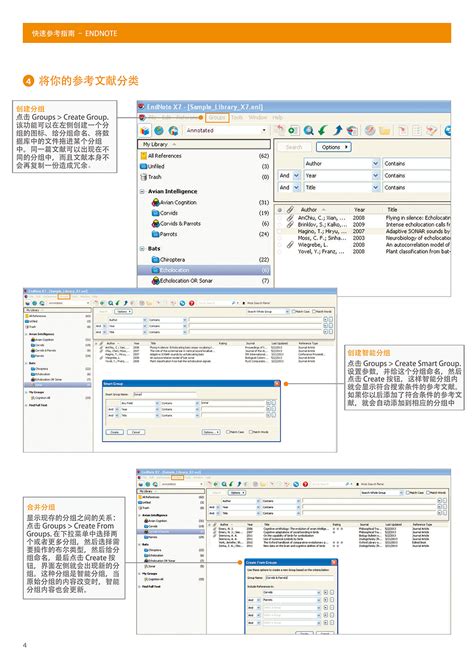The height and width of the screenshot is (670, 474).
Task: Click Copy to Local Library icon, top window
Action: pos(280,130)
